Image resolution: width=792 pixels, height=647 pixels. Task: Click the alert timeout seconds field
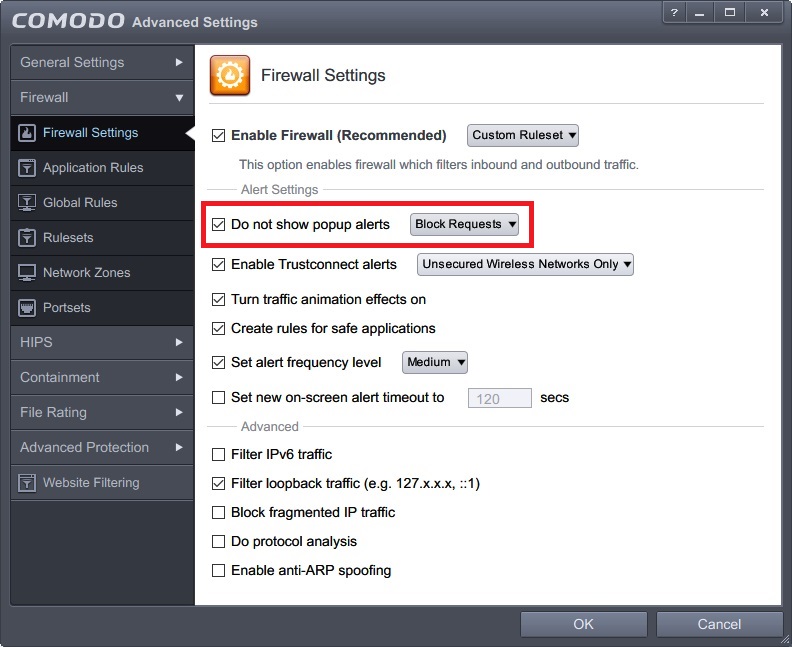click(x=500, y=398)
